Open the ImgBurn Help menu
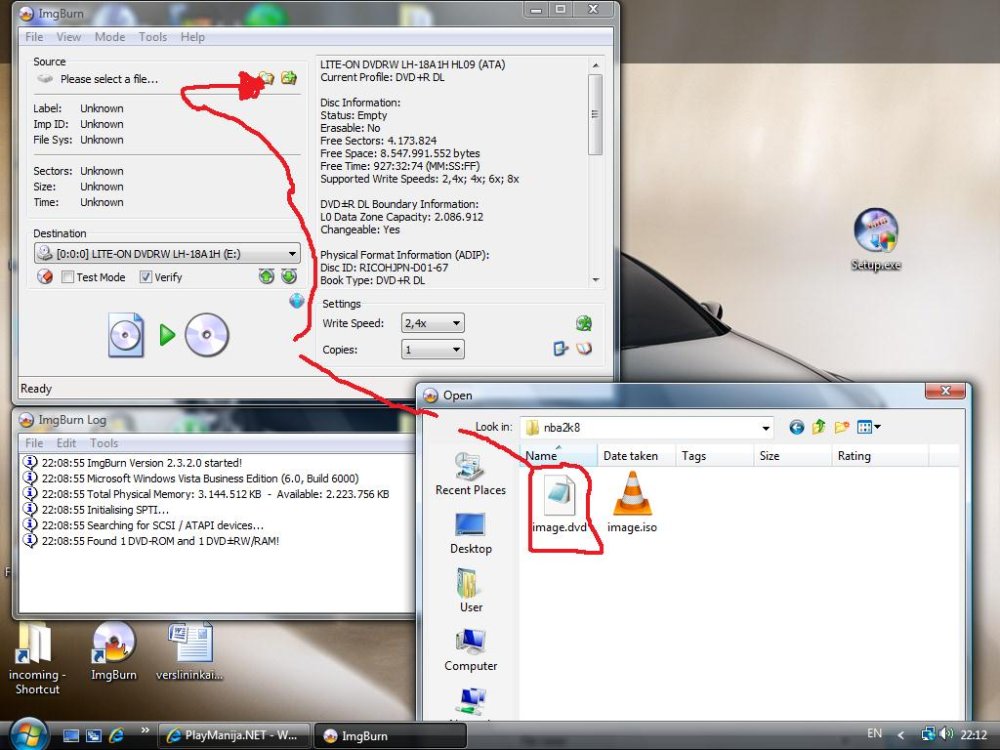This screenshot has height=750, width=1000. coord(193,37)
